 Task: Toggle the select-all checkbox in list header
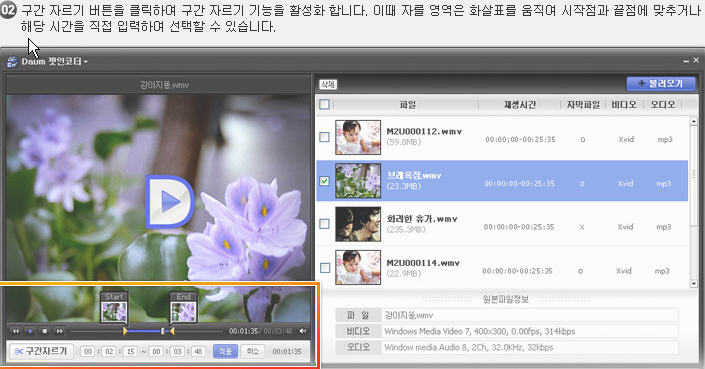pyautogui.click(x=324, y=105)
